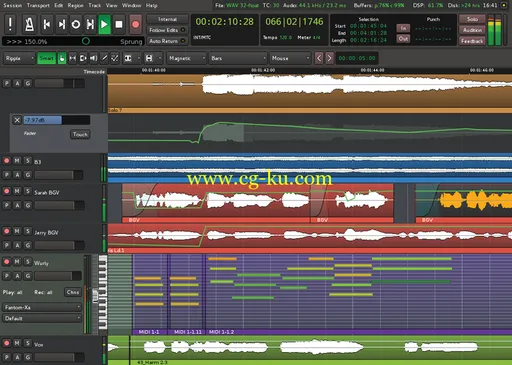Image resolution: width=512 pixels, height=365 pixels.
Task: Select the Grab hand tool
Action: pyautogui.click(x=62, y=58)
